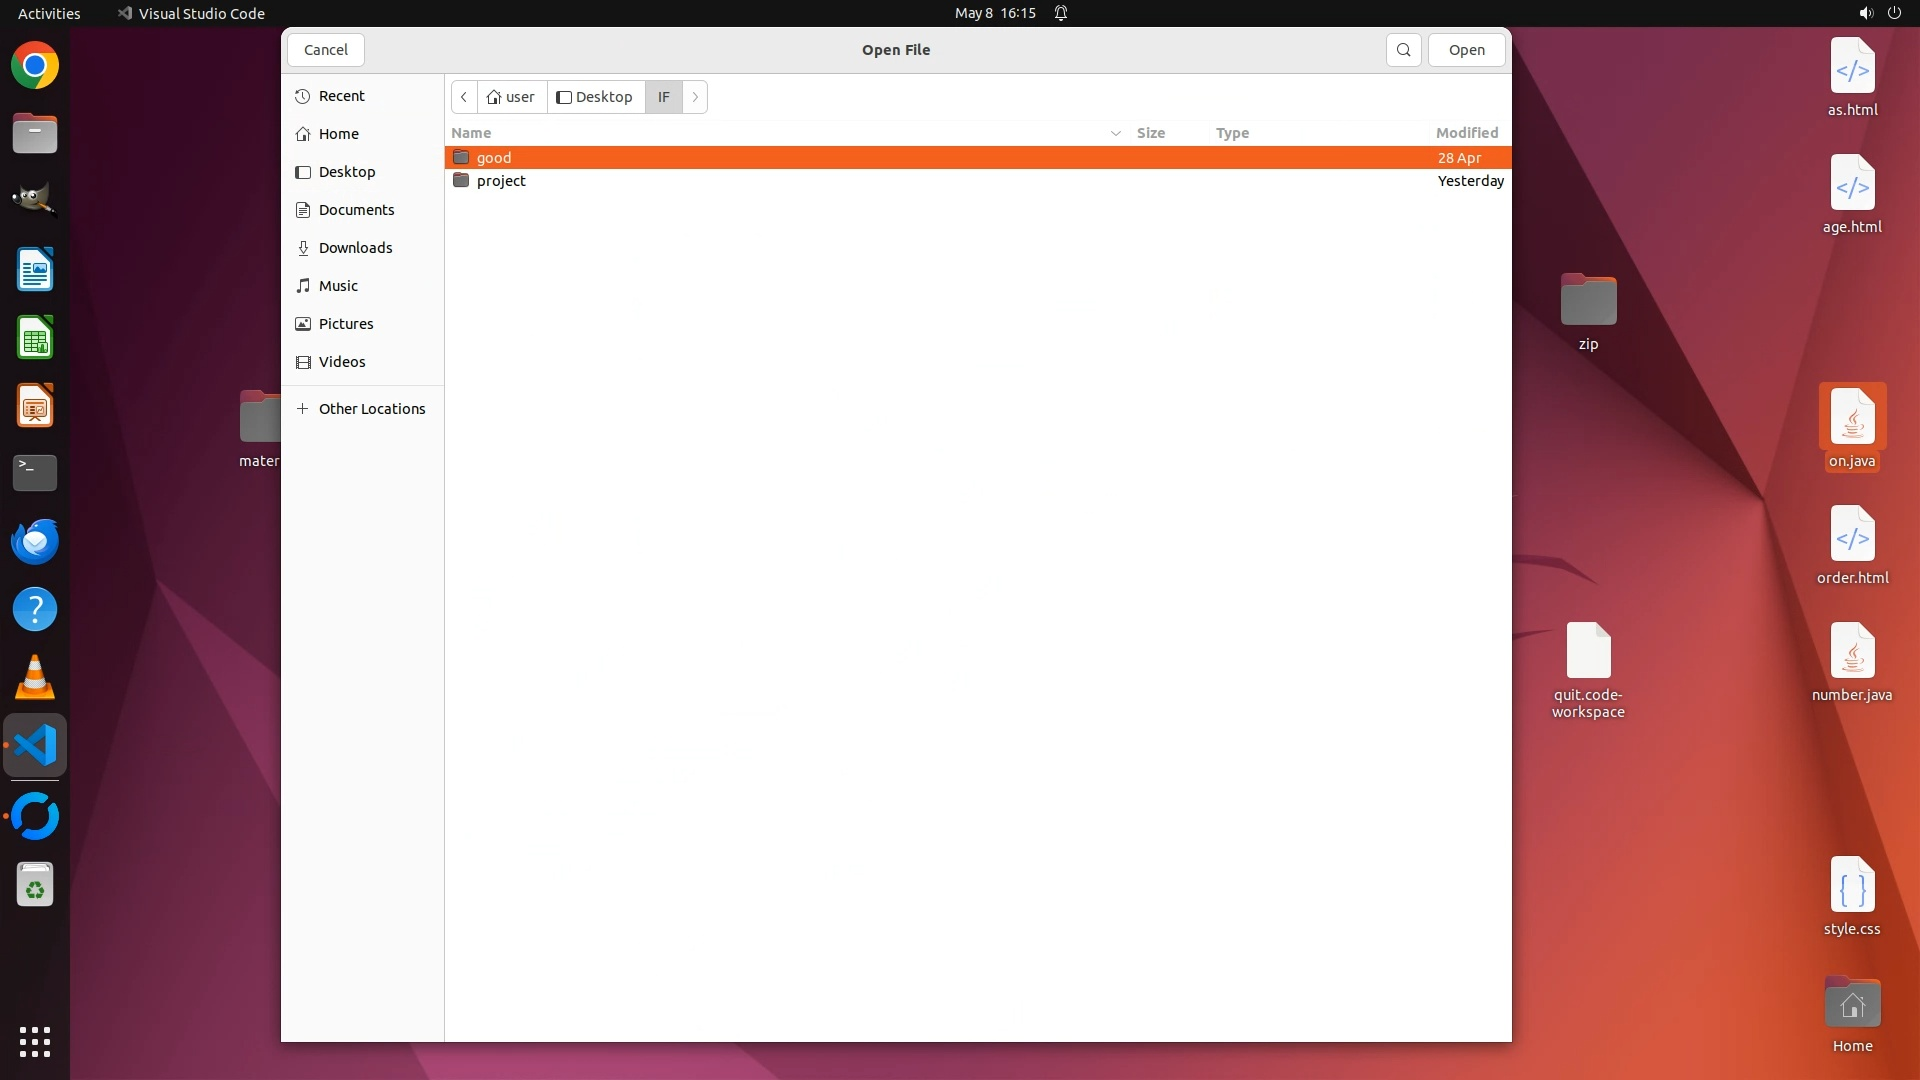Click the back arrow in the path bar

(464, 97)
